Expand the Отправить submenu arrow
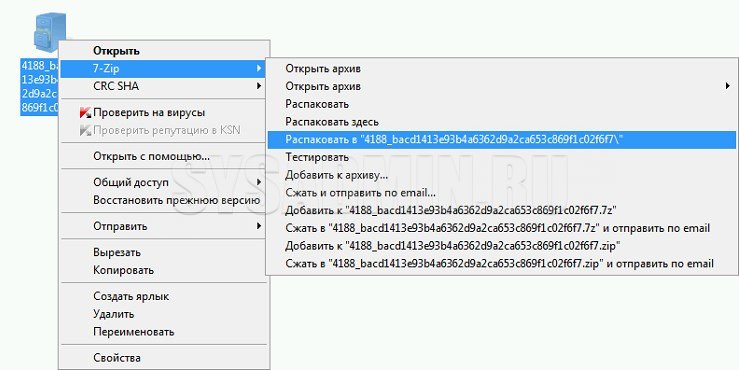The height and width of the screenshot is (370, 739). coord(259,226)
